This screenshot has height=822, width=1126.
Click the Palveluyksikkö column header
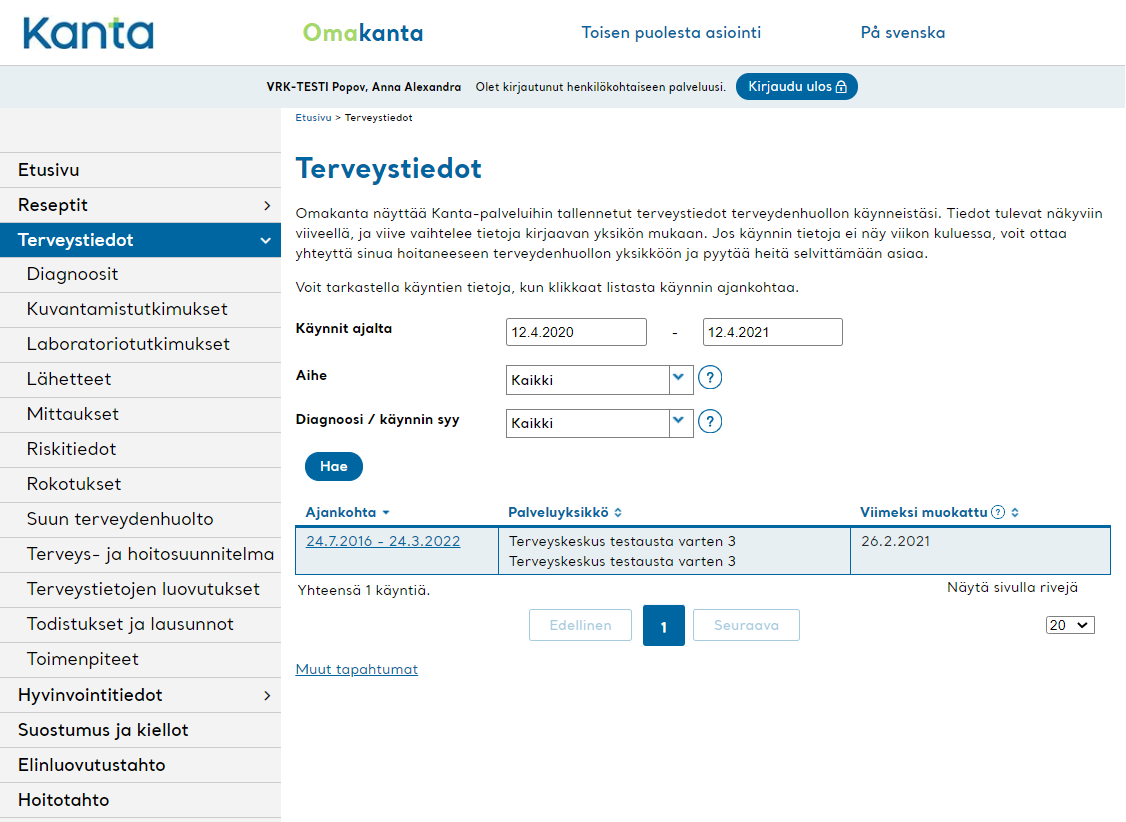click(558, 513)
